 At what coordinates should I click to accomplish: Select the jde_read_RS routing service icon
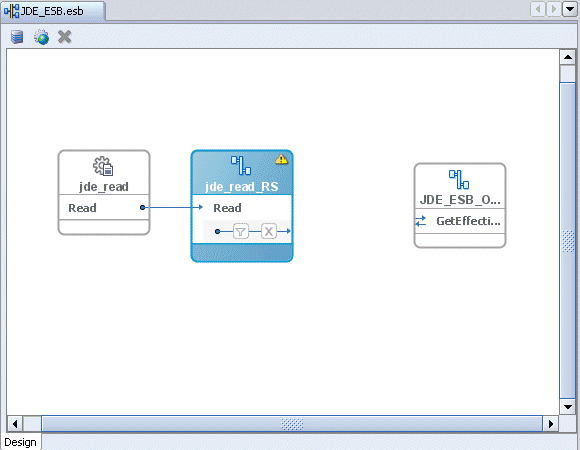click(x=241, y=165)
